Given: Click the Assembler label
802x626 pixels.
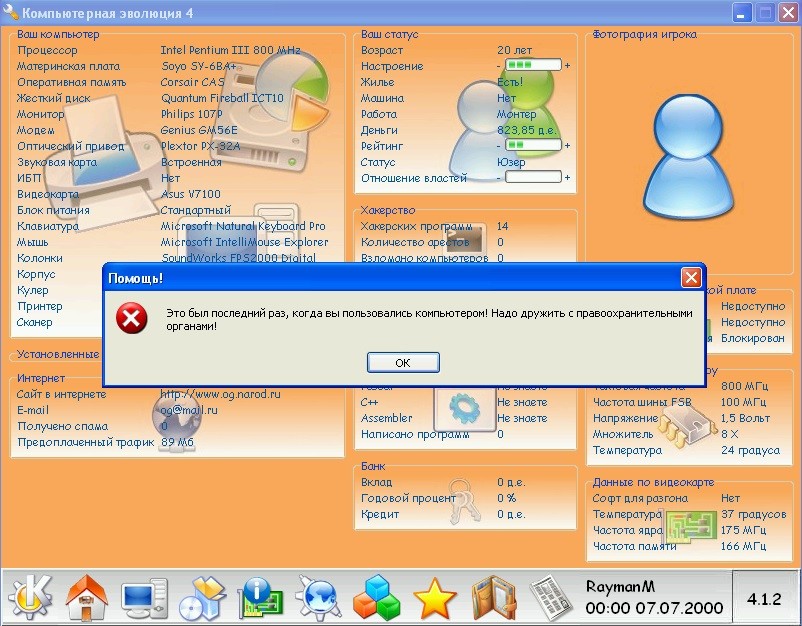Looking at the screenshot, I should [x=386, y=418].
